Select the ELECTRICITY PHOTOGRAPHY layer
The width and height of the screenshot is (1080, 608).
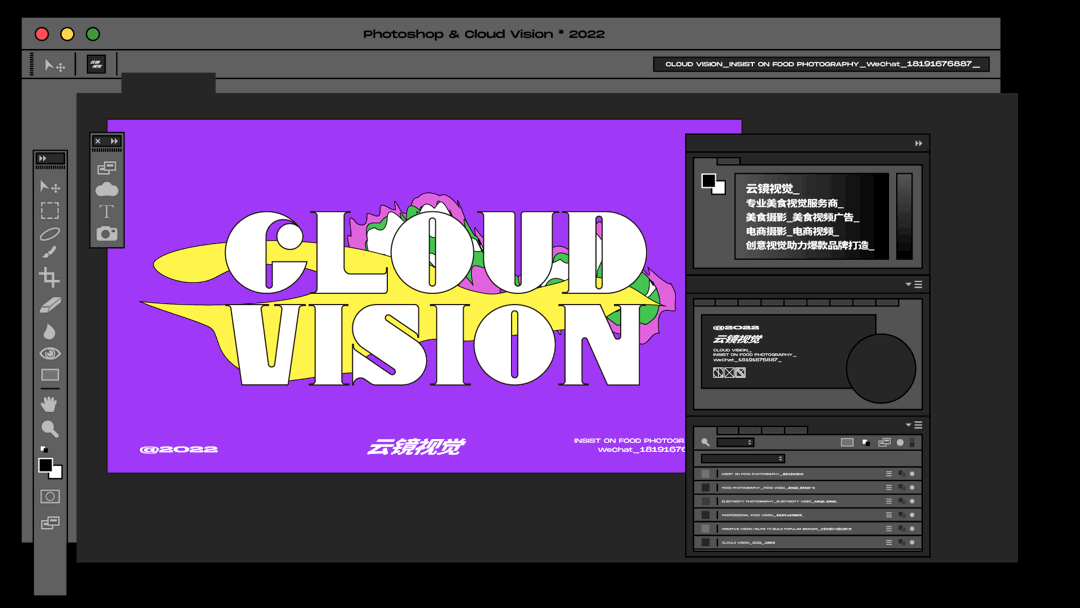[x=808, y=501]
